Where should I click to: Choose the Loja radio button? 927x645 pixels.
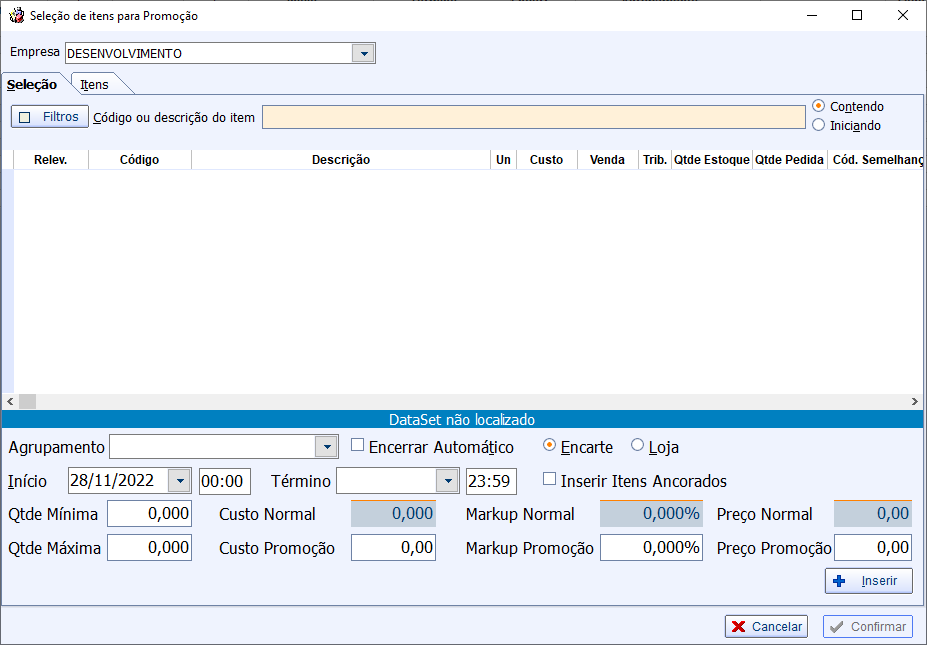(638, 446)
